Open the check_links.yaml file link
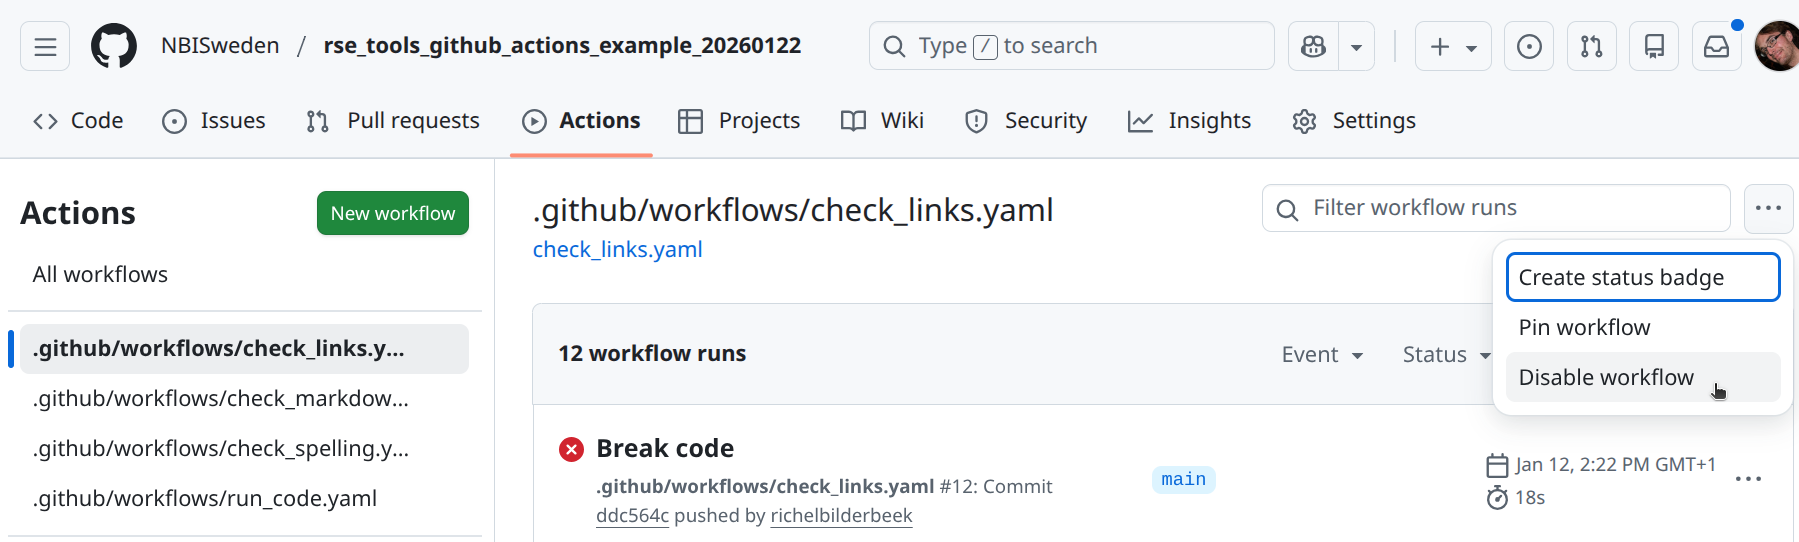Screen dimensions: 1799x542 617,249
